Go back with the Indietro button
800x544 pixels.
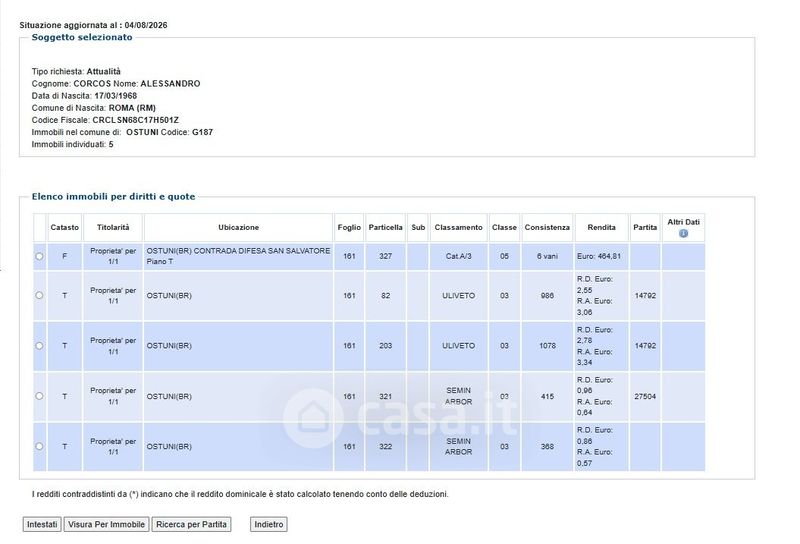coord(268,524)
